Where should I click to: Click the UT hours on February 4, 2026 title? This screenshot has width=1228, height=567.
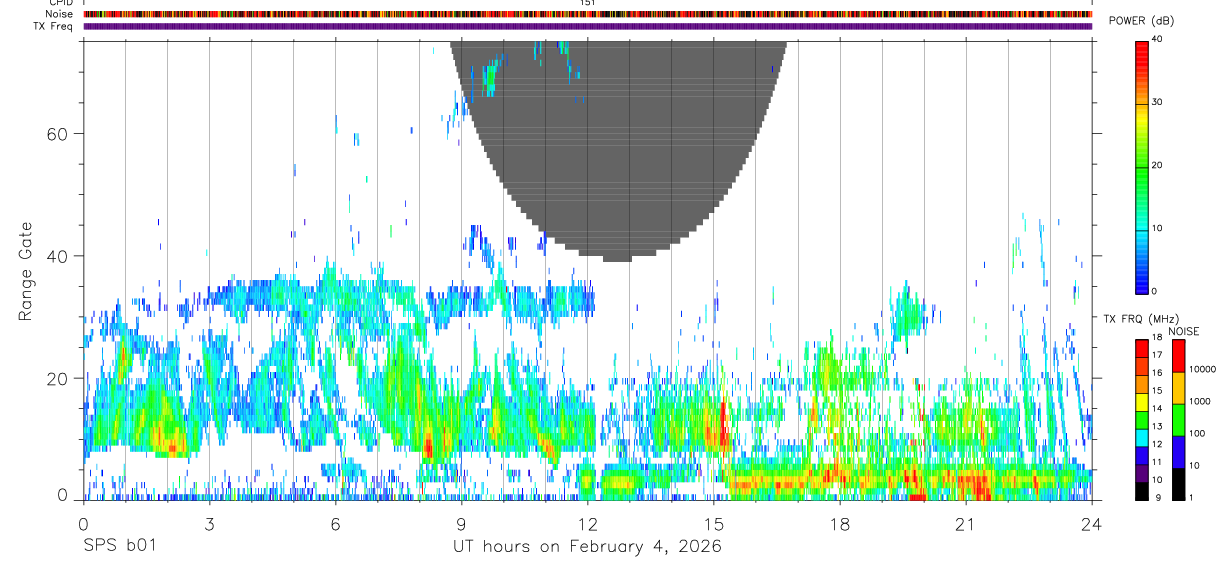tap(587, 546)
